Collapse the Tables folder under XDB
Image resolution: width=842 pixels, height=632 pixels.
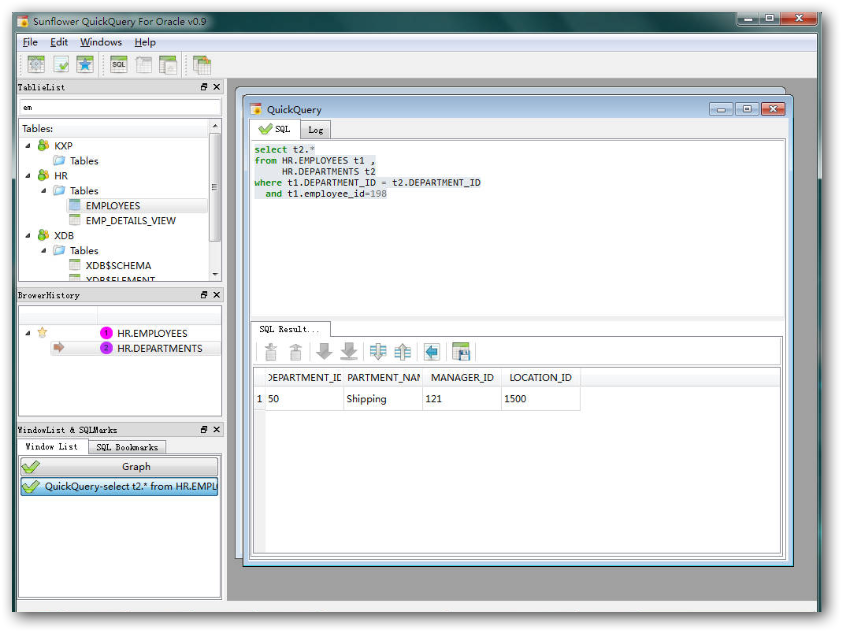[43, 250]
